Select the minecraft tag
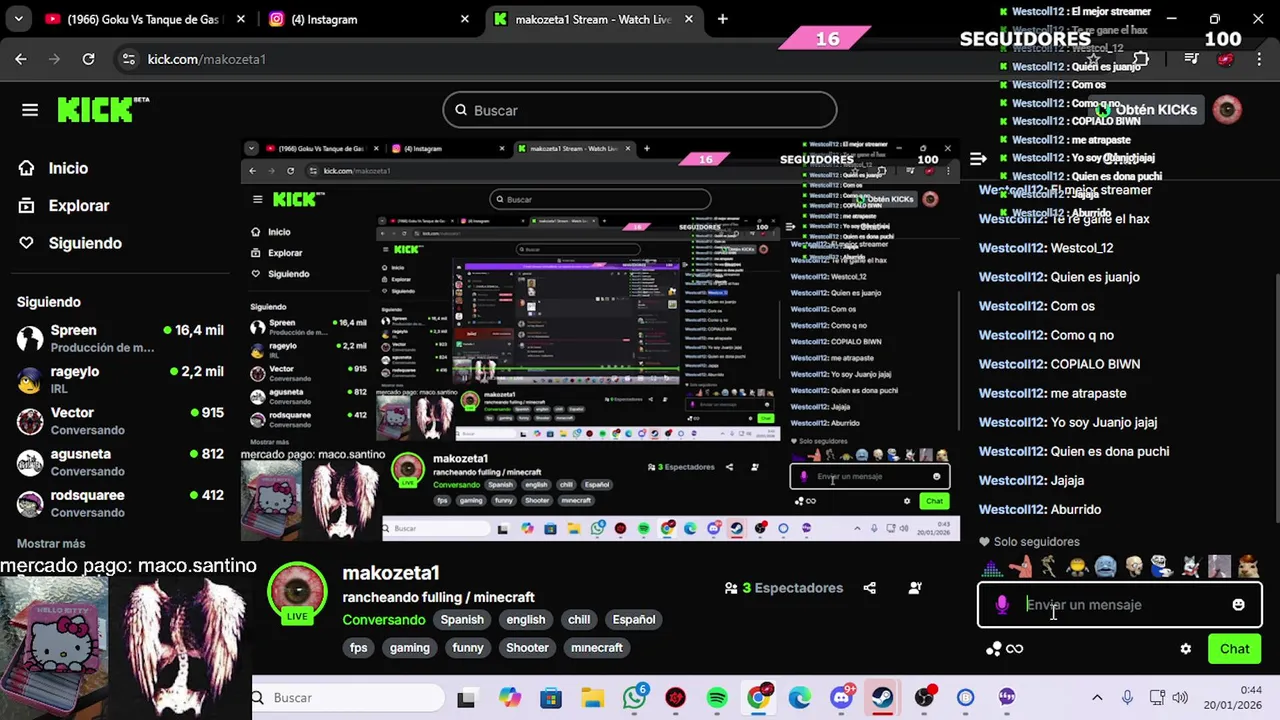Viewport: 1280px width, 720px height. click(x=597, y=648)
